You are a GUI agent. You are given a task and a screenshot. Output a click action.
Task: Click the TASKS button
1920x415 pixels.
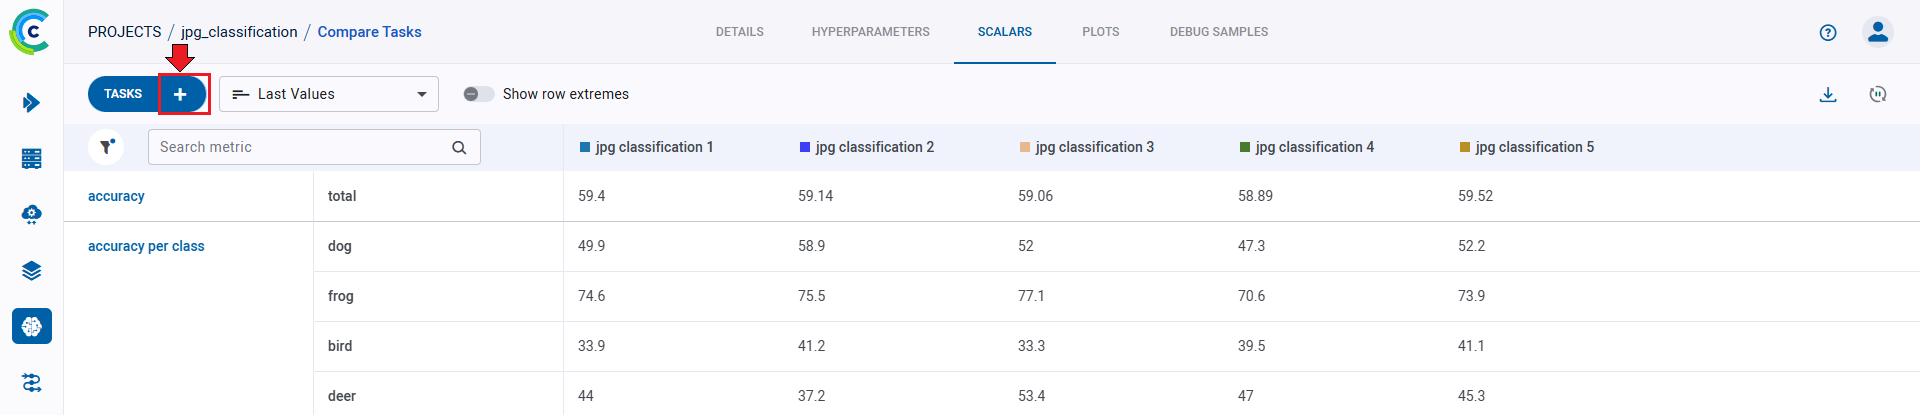click(123, 94)
